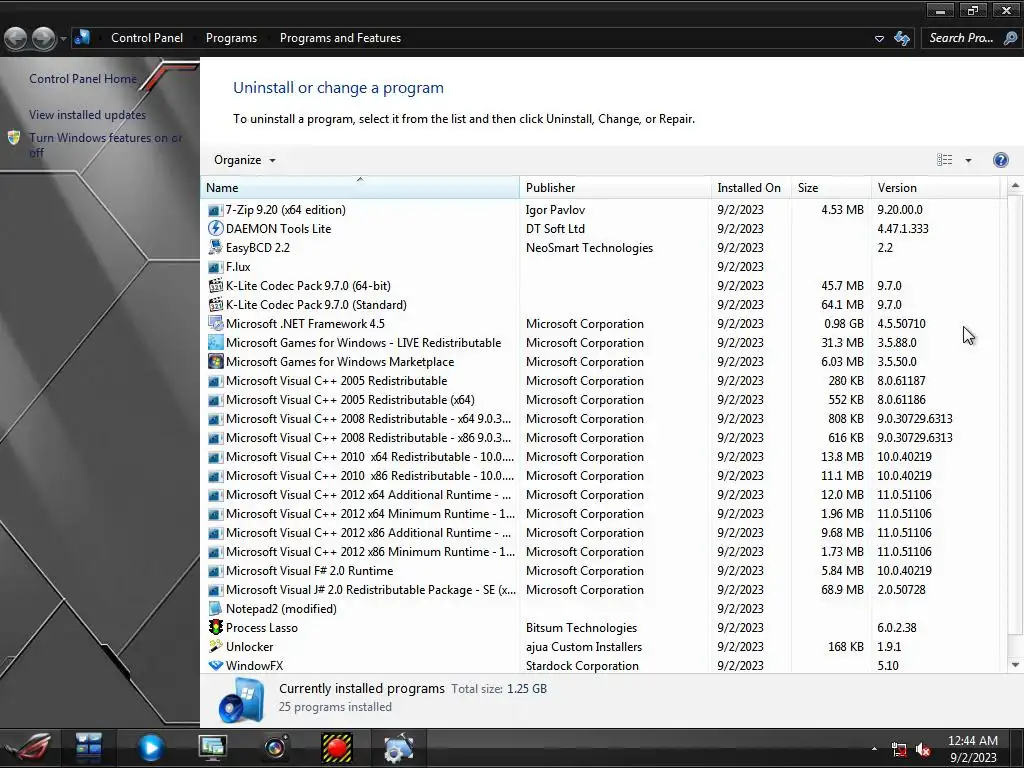
Task: Click the Unlocker wand icon
Action: coord(215,647)
